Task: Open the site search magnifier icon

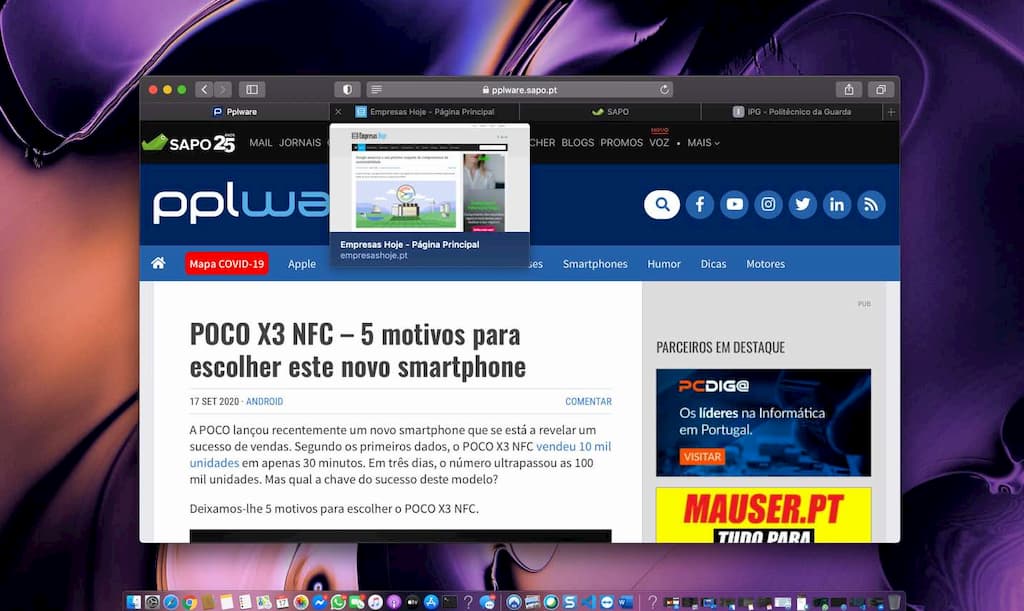Action: point(662,204)
